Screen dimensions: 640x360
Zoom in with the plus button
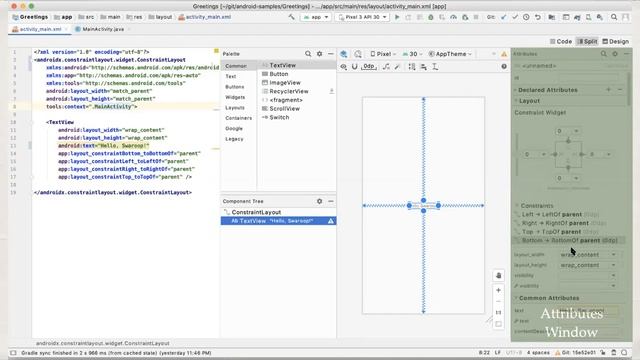pyautogui.click(x=498, y=290)
